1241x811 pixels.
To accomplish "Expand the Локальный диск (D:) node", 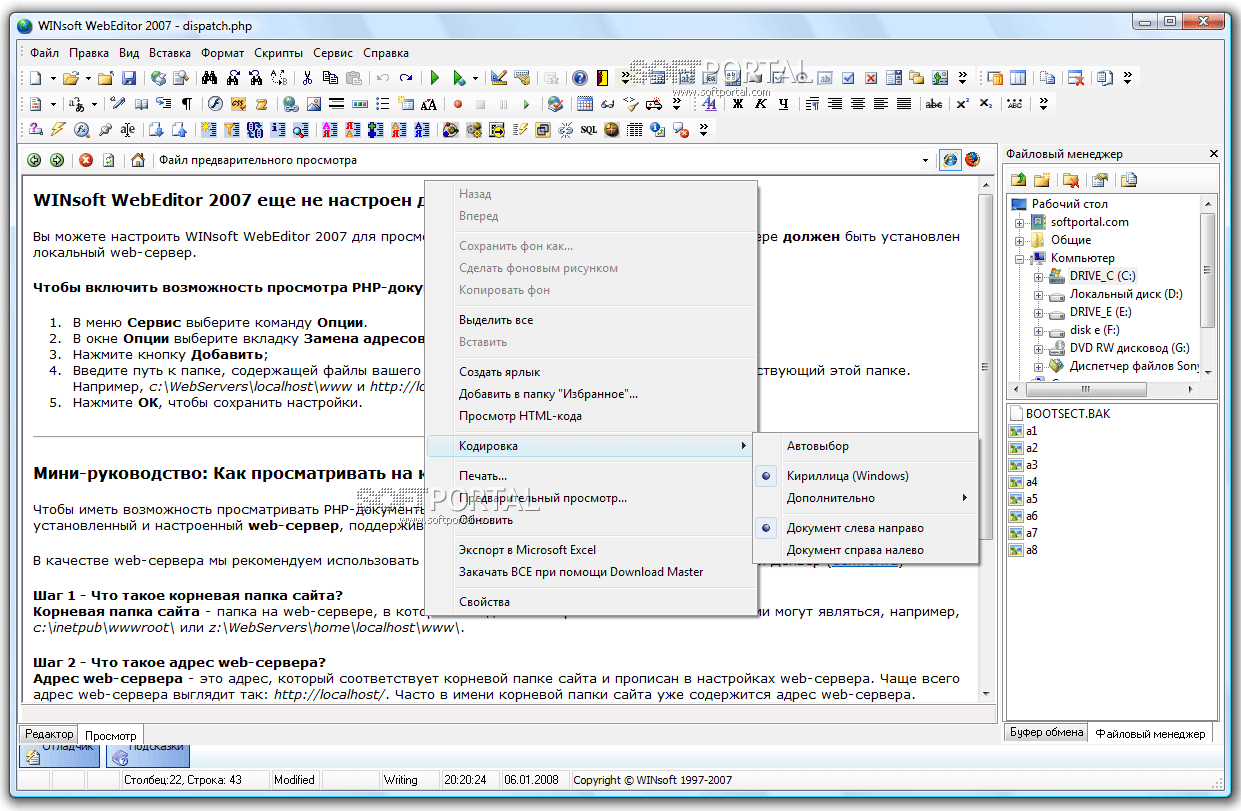I will [1039, 294].
